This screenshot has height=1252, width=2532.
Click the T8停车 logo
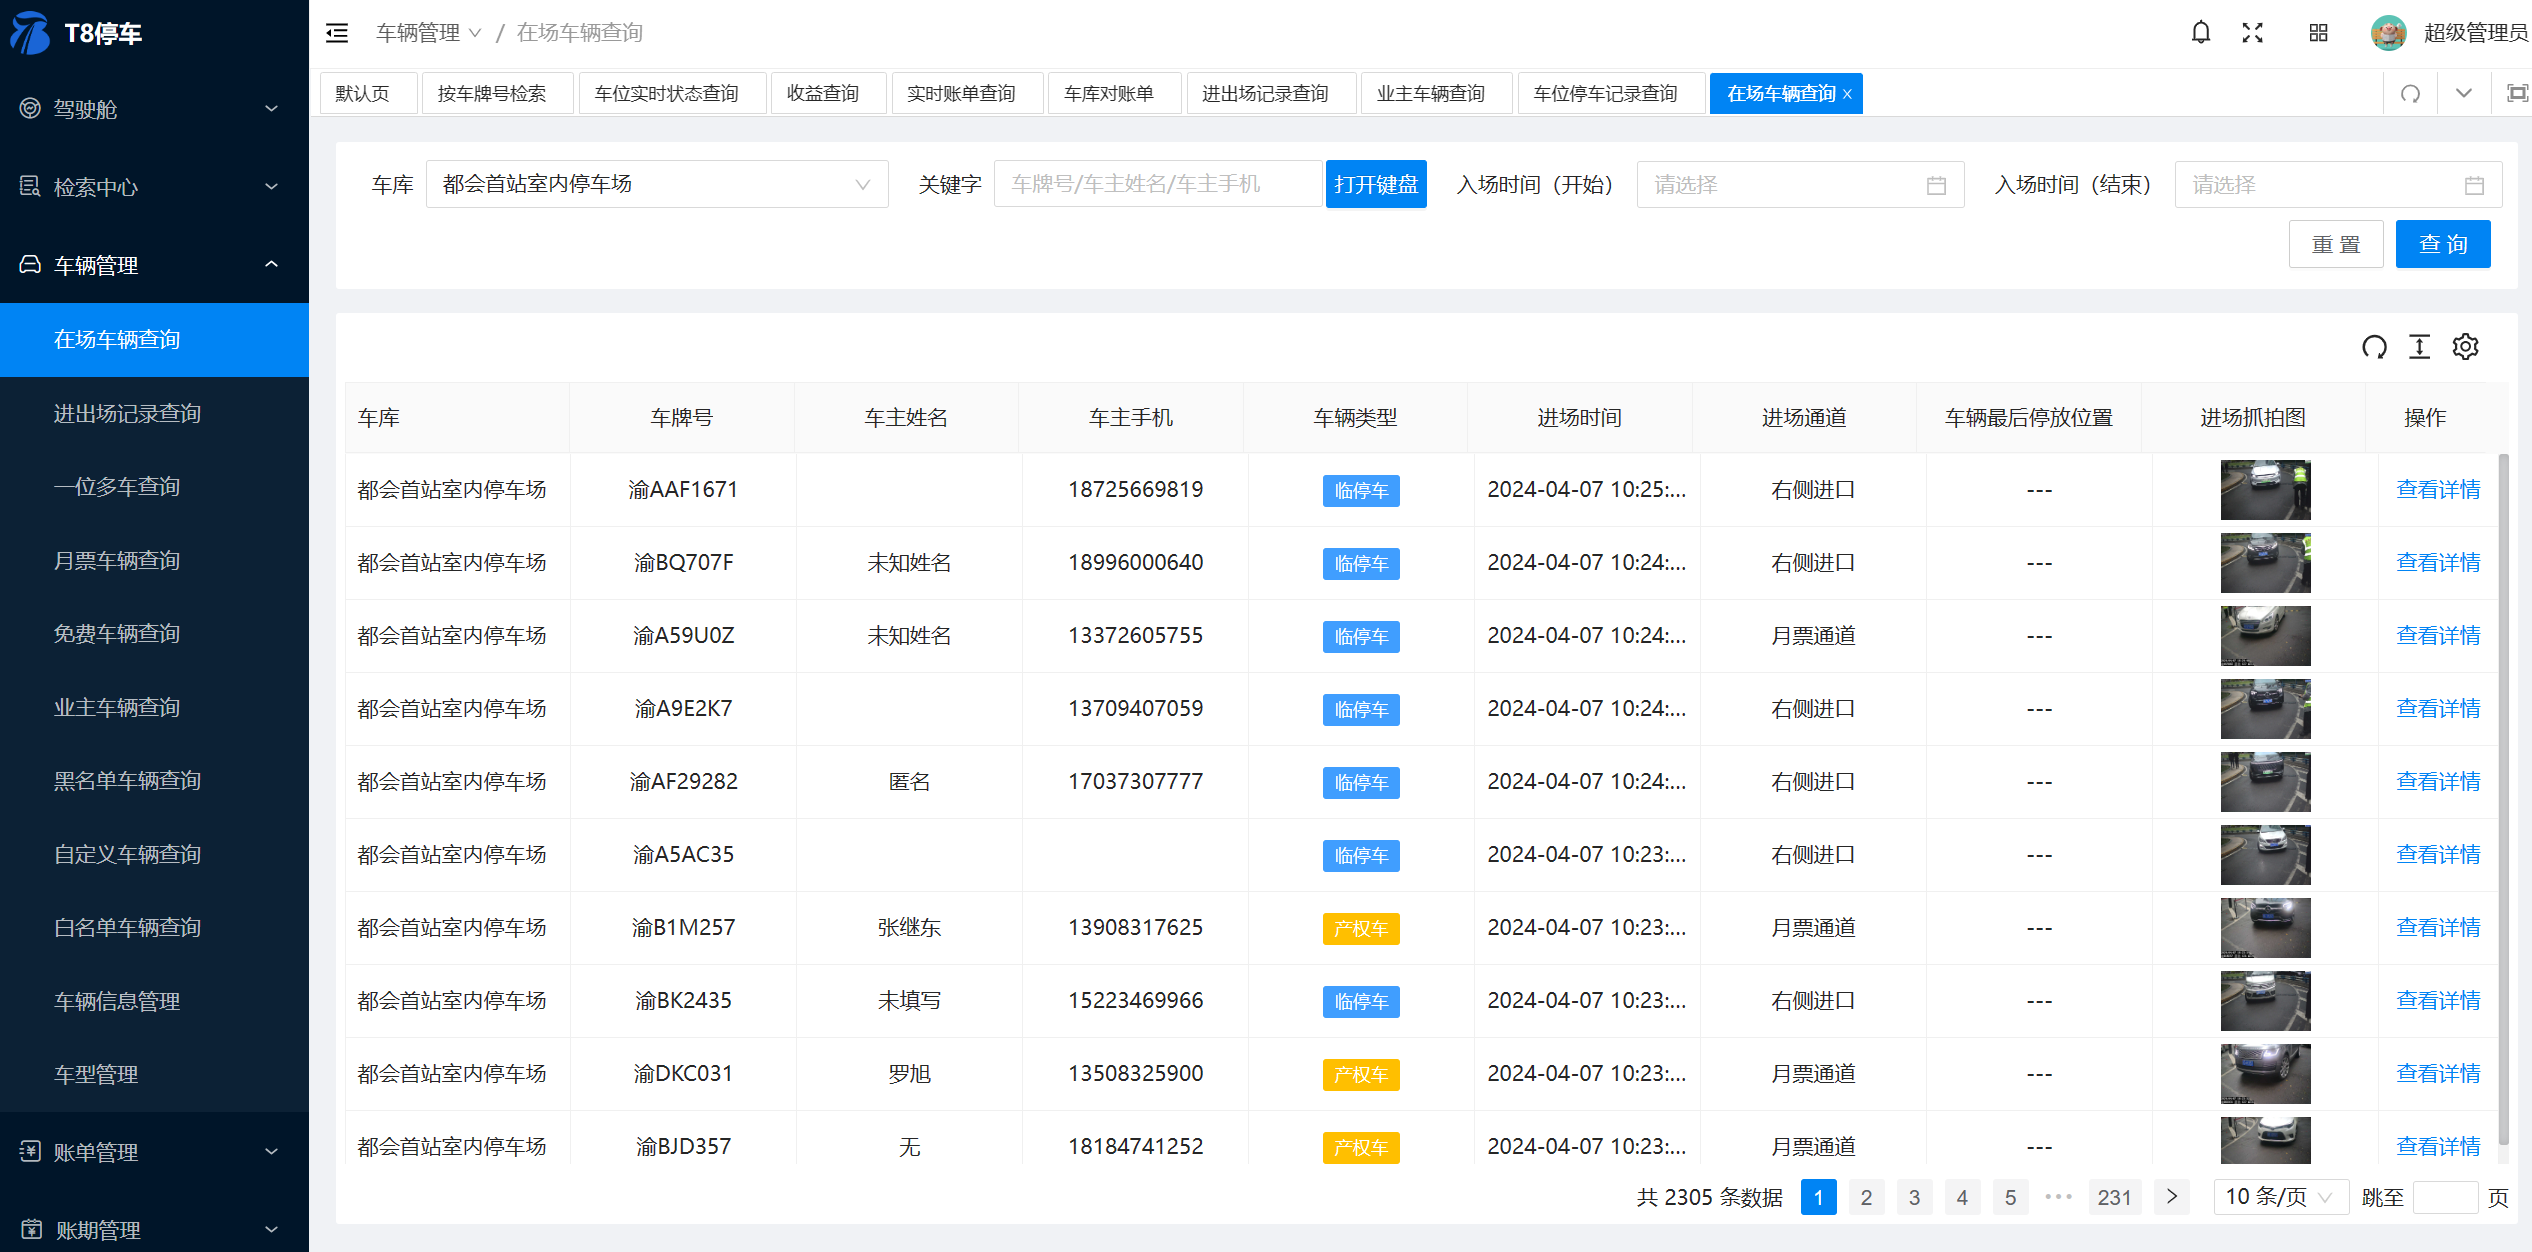[x=77, y=33]
